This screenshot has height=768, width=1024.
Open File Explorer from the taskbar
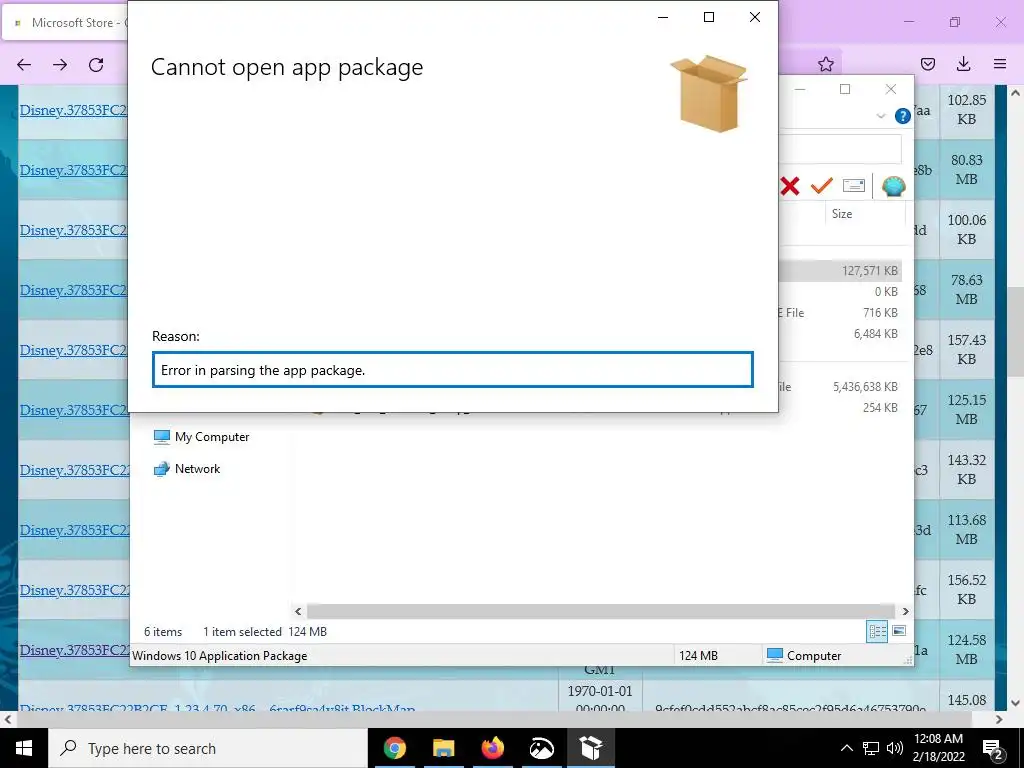click(x=443, y=748)
